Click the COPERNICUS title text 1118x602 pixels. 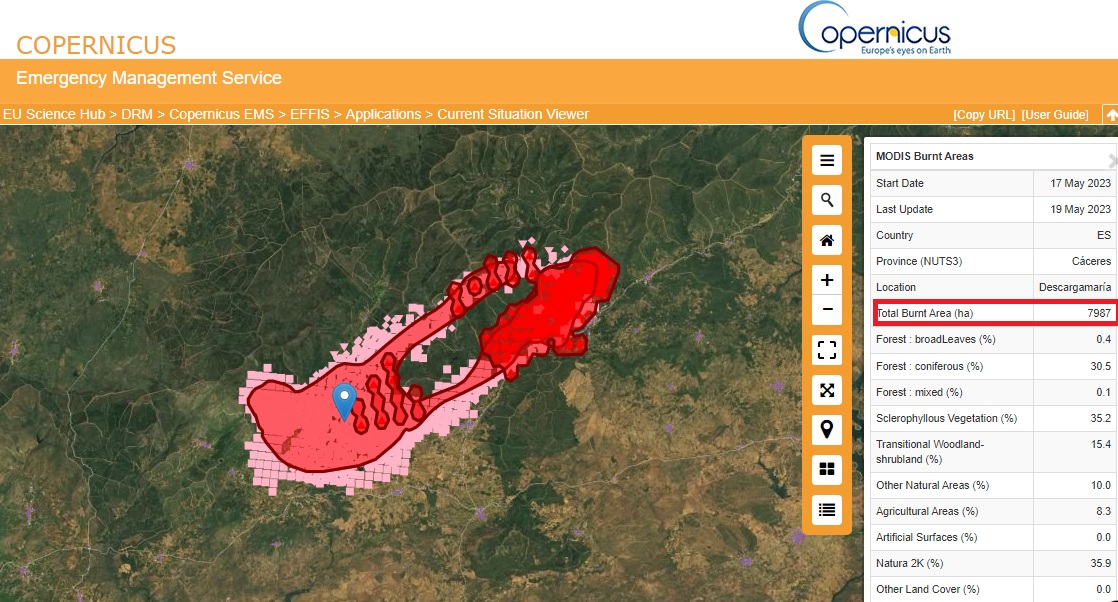(x=96, y=45)
